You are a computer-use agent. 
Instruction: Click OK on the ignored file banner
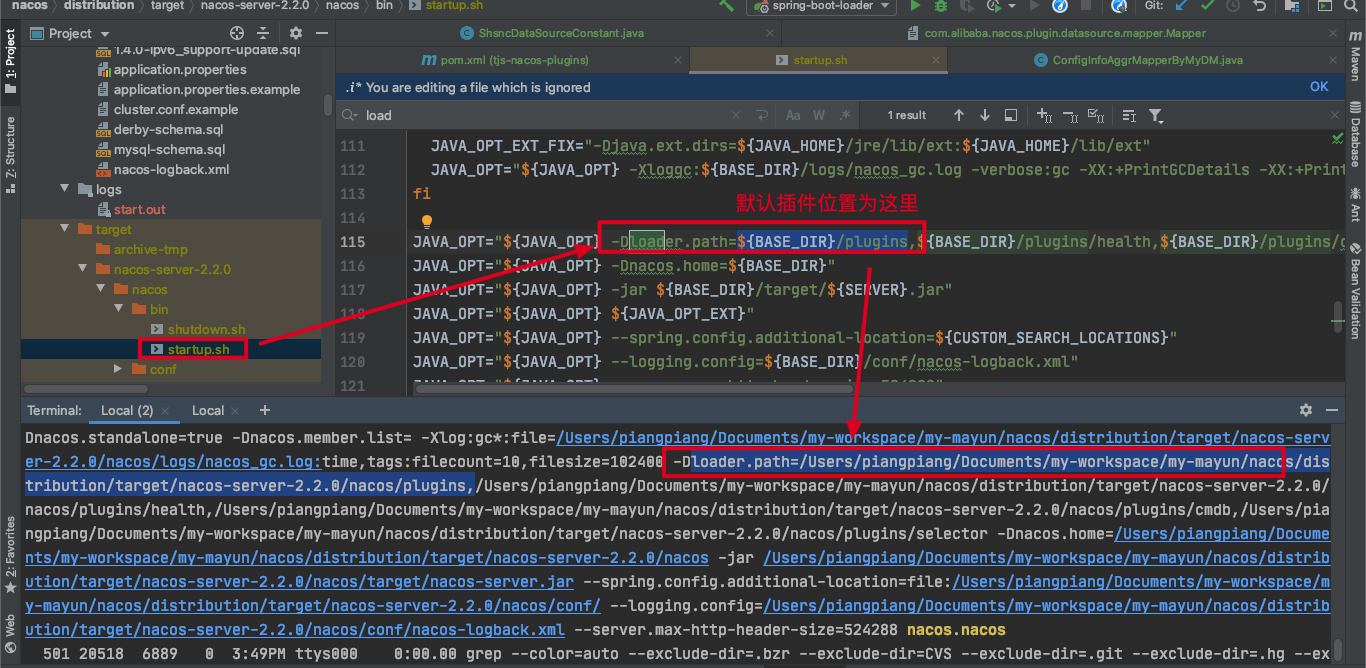(1319, 87)
